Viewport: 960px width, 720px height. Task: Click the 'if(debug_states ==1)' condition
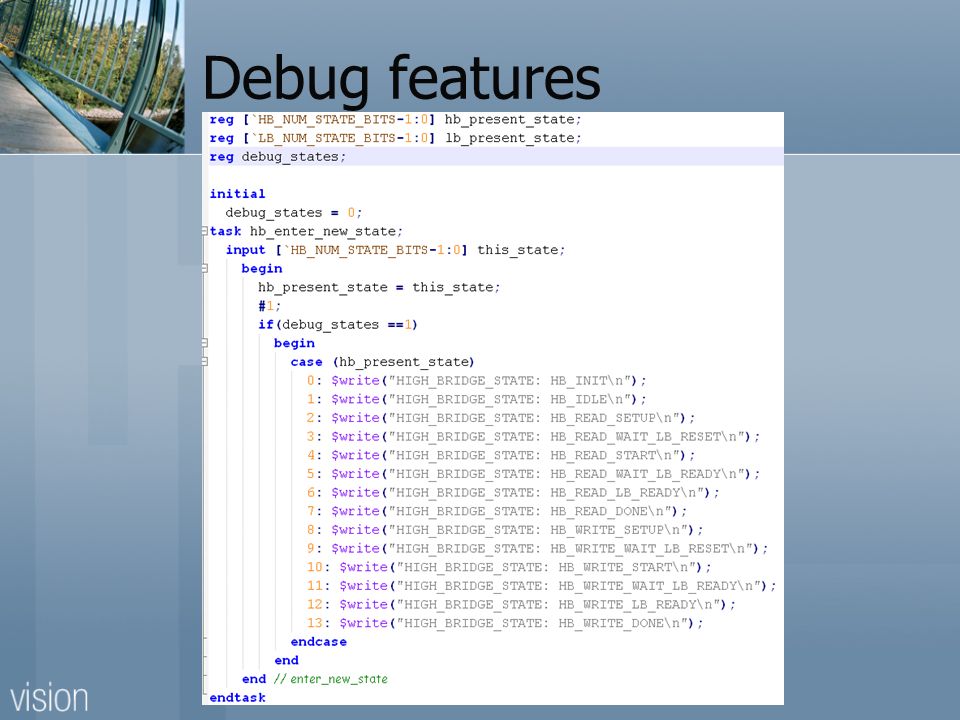point(337,324)
